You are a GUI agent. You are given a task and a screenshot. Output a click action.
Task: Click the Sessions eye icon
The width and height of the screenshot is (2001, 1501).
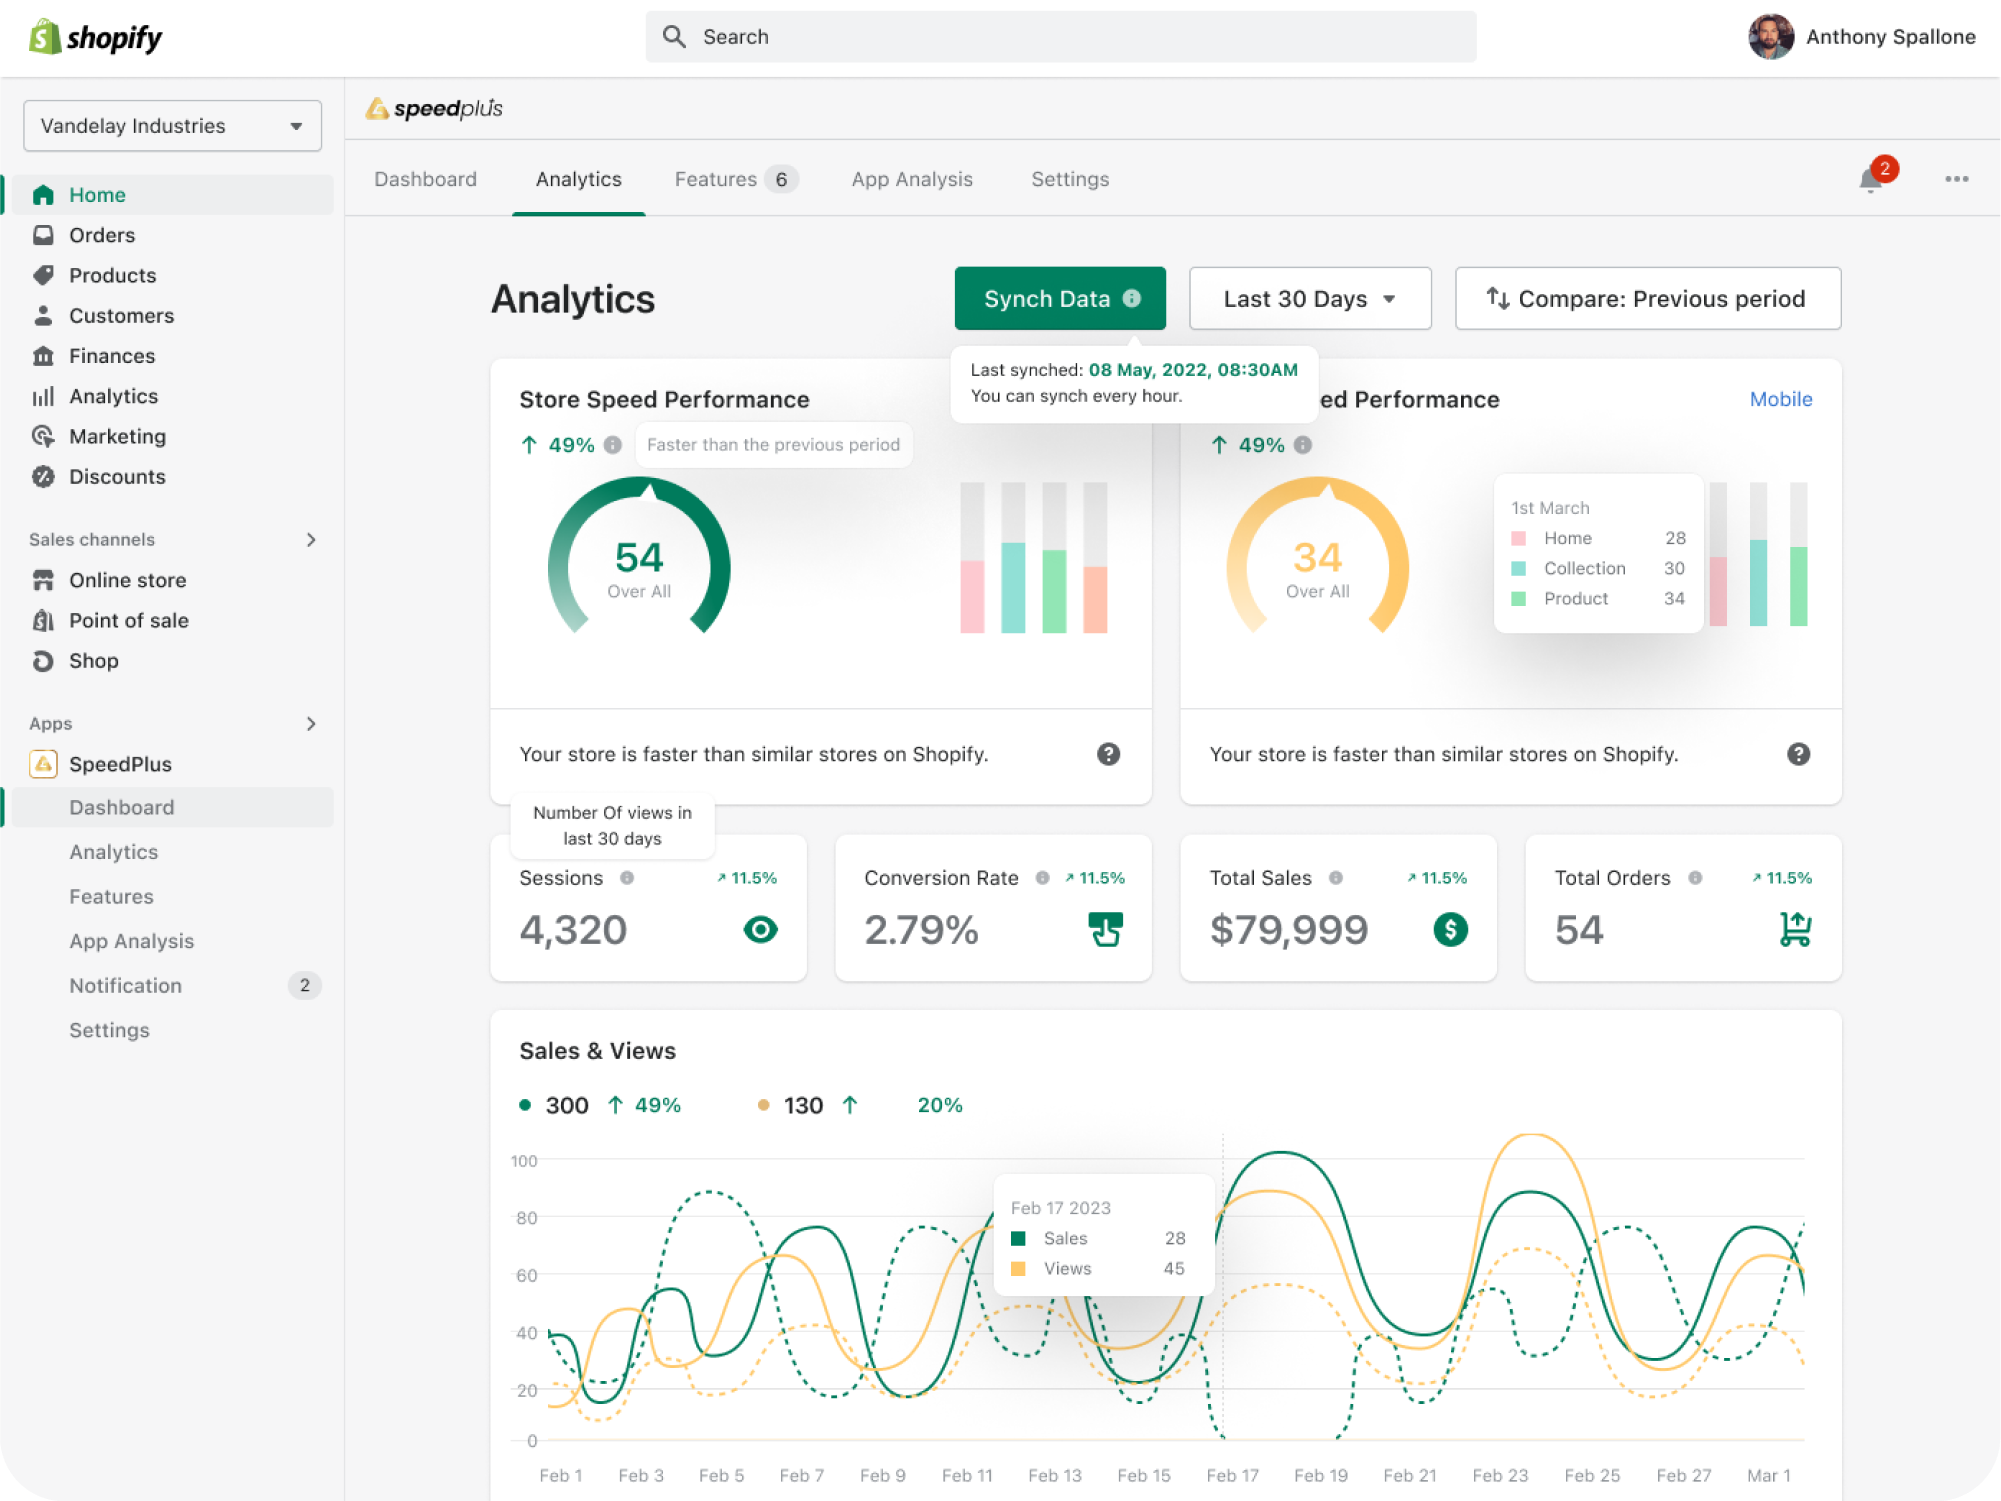click(760, 930)
